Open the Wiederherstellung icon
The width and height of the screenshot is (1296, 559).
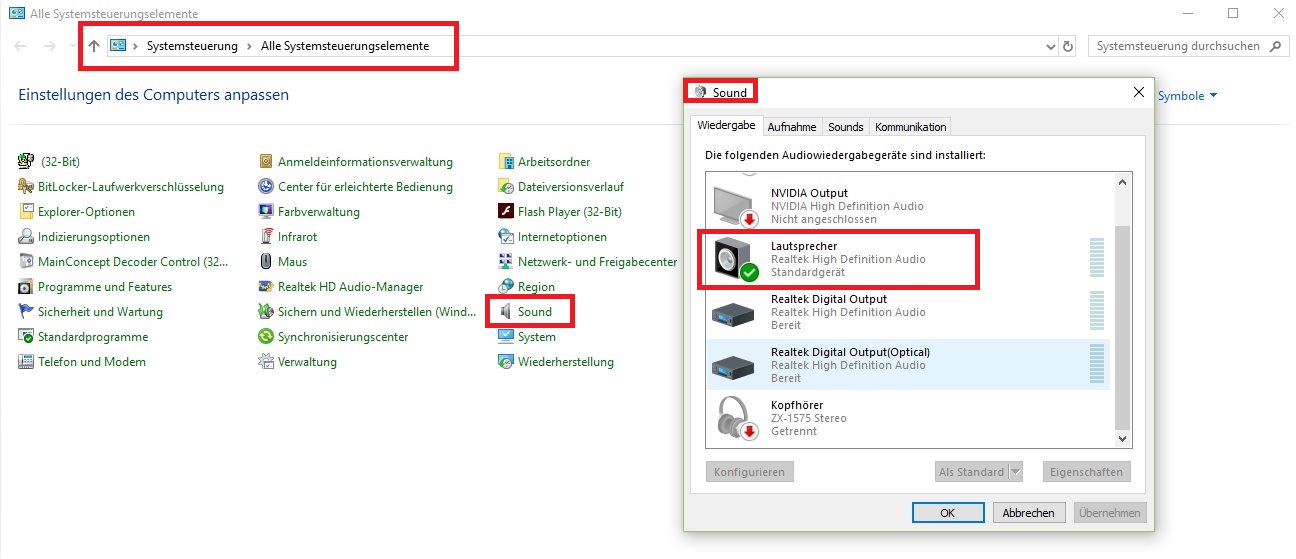click(507, 362)
